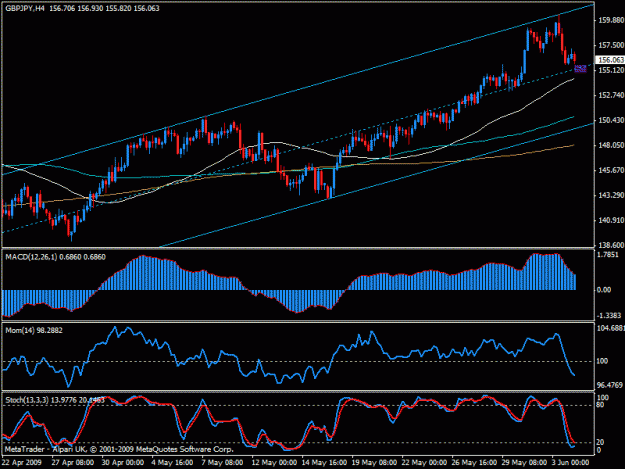Select the current price marker 156.063
Image resolution: width=625 pixels, height=469 pixels.
coord(610,60)
